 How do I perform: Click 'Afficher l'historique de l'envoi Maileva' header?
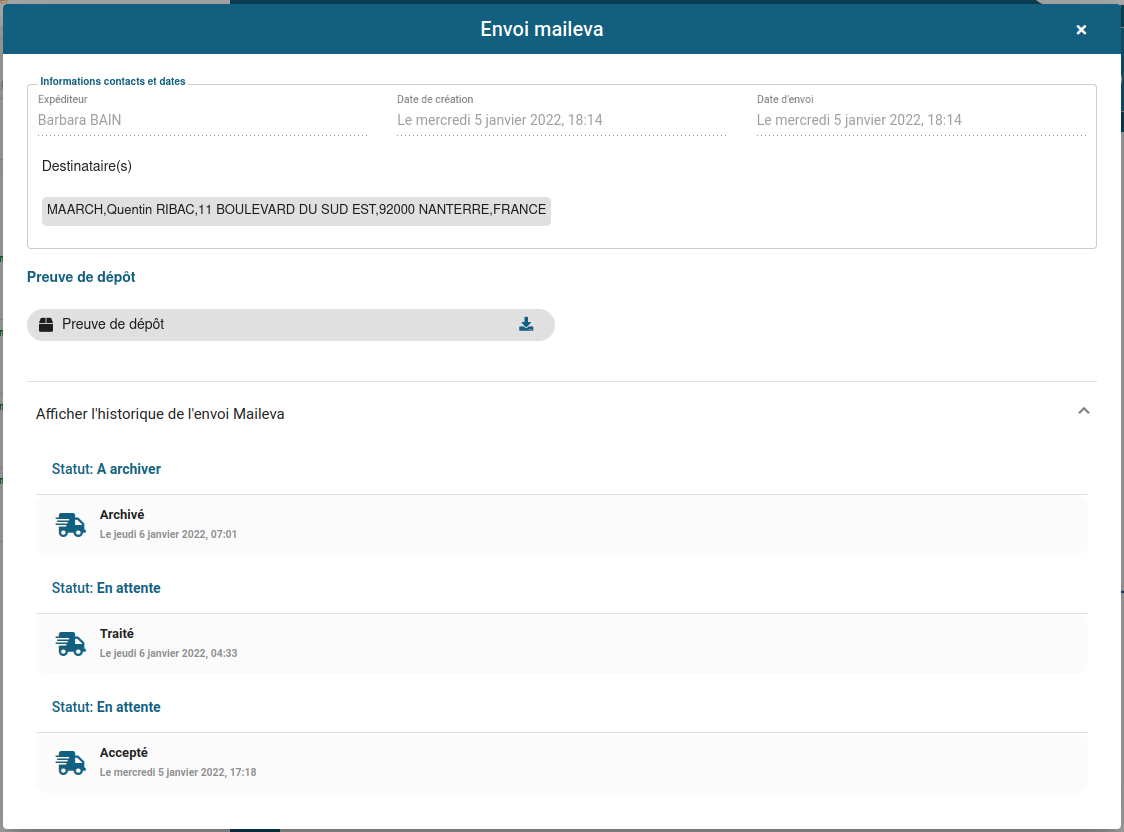click(x=160, y=414)
